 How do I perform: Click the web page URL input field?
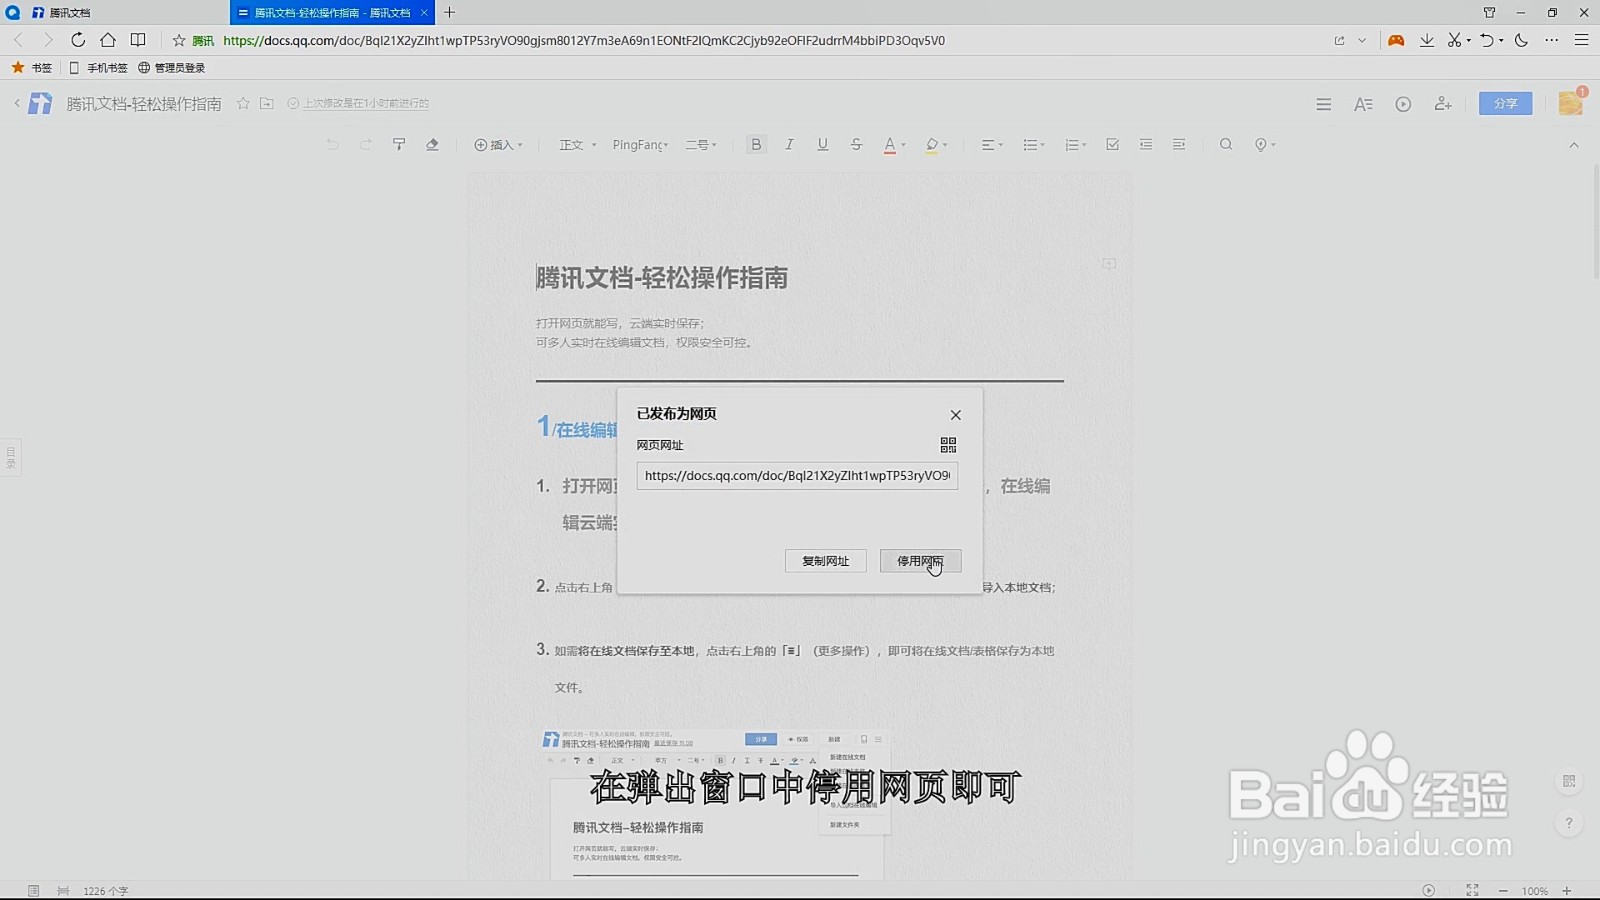797,476
